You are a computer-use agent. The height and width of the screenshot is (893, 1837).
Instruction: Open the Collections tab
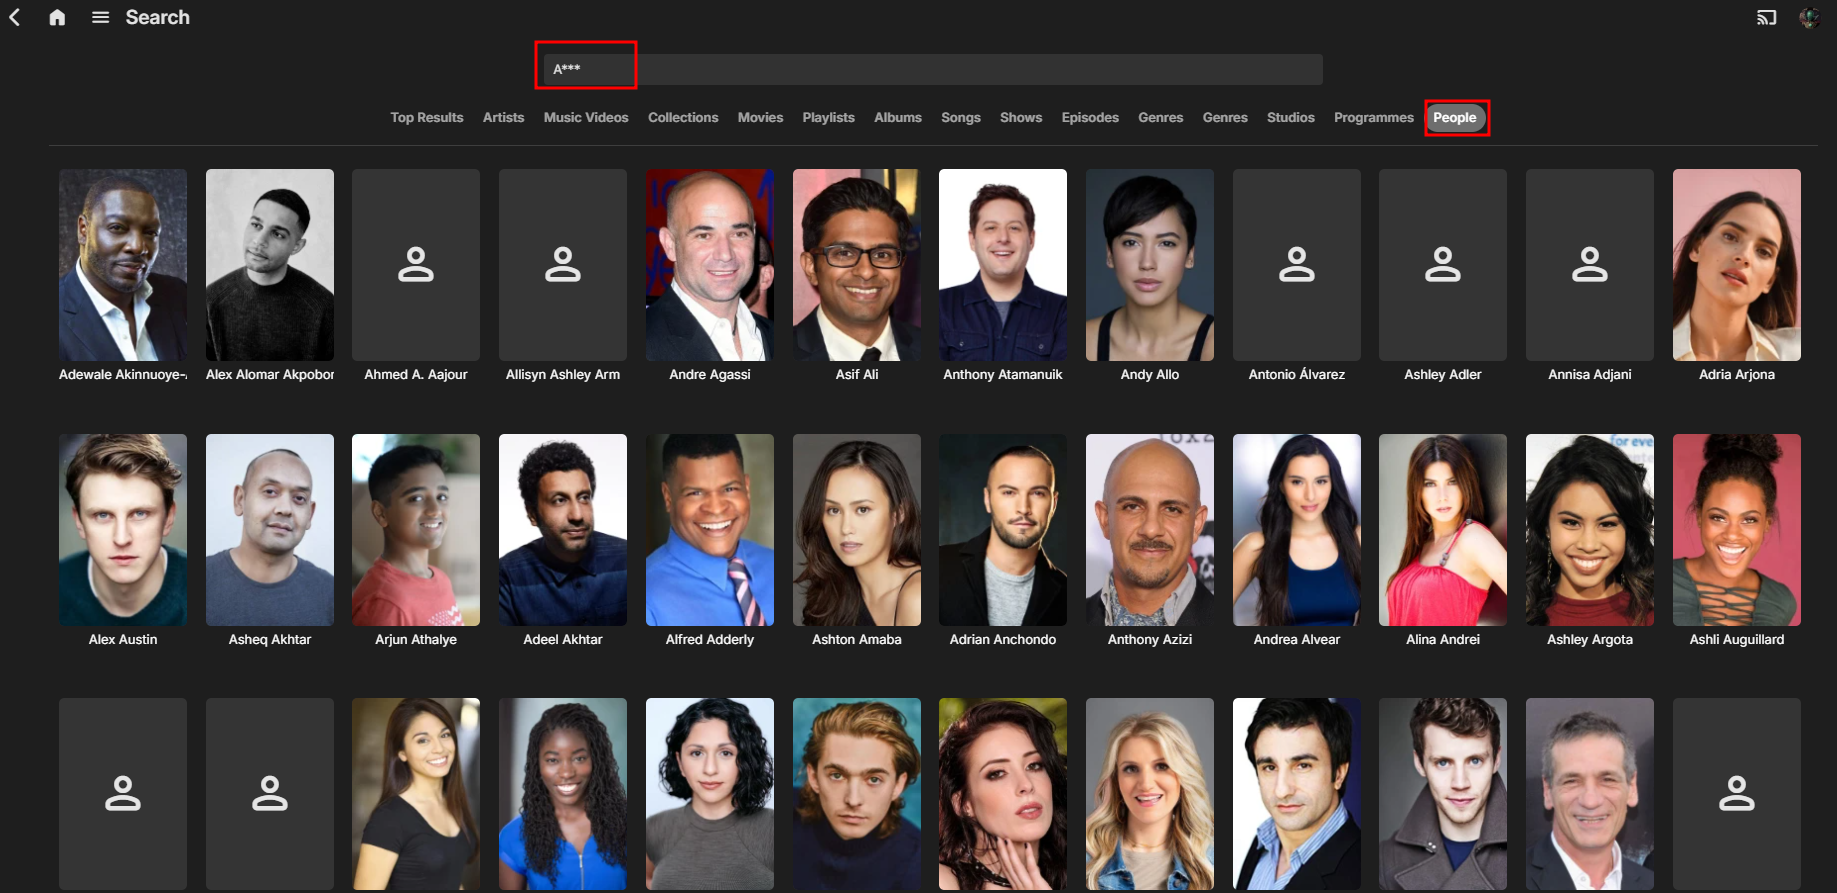click(683, 118)
